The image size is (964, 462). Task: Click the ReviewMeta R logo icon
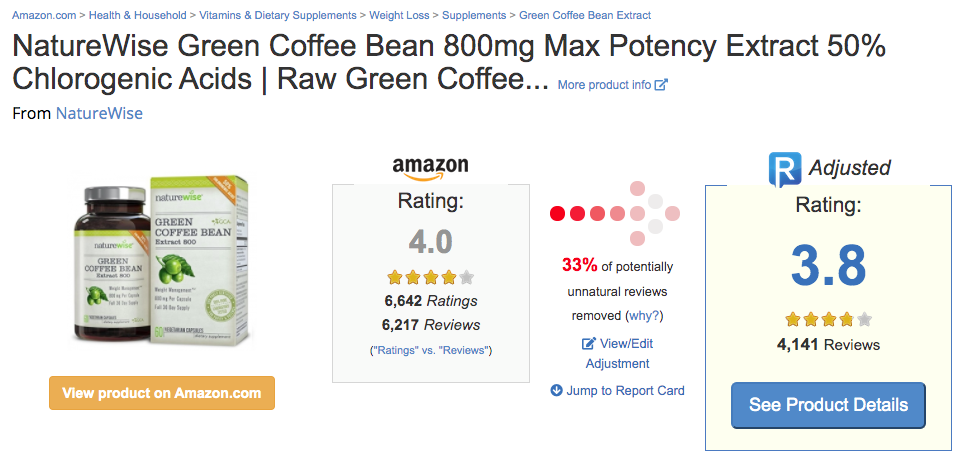[x=785, y=169]
